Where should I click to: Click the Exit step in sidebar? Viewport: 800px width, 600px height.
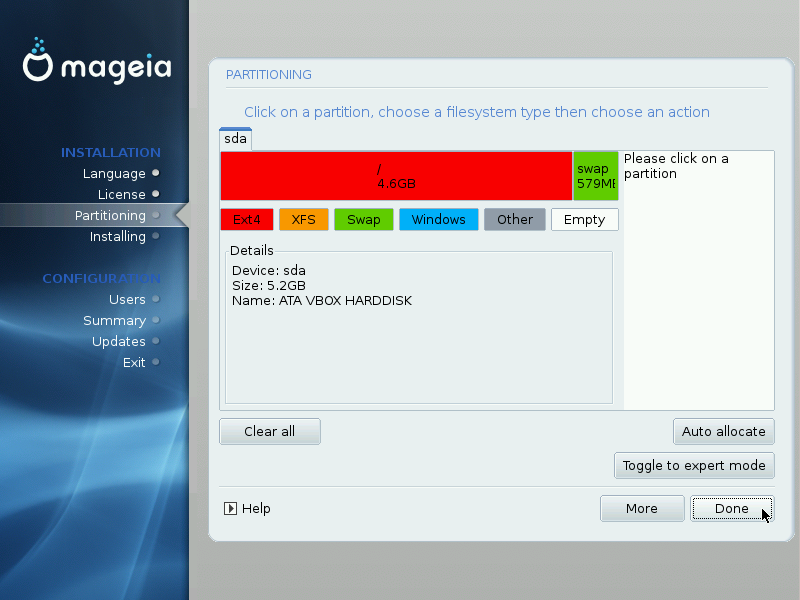[x=134, y=362]
